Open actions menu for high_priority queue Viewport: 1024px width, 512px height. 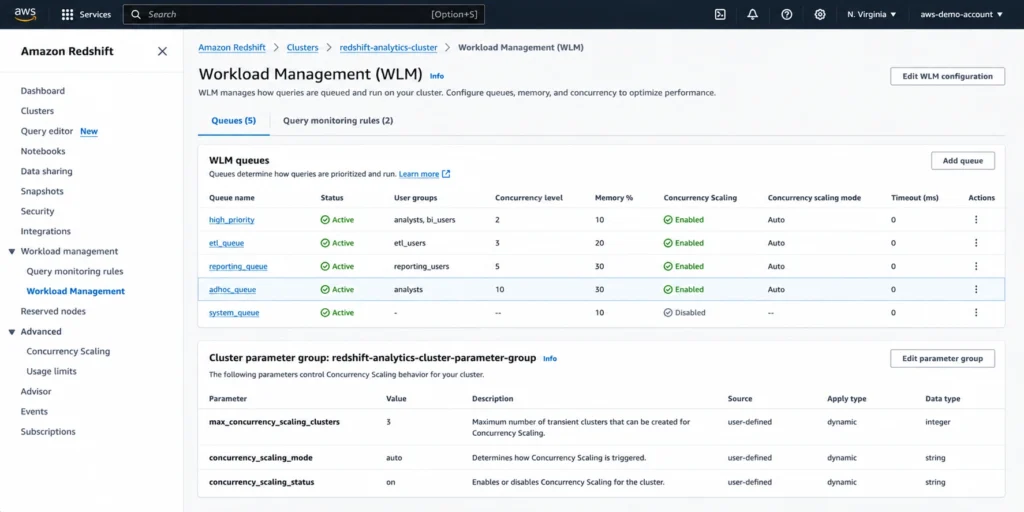(x=976, y=219)
